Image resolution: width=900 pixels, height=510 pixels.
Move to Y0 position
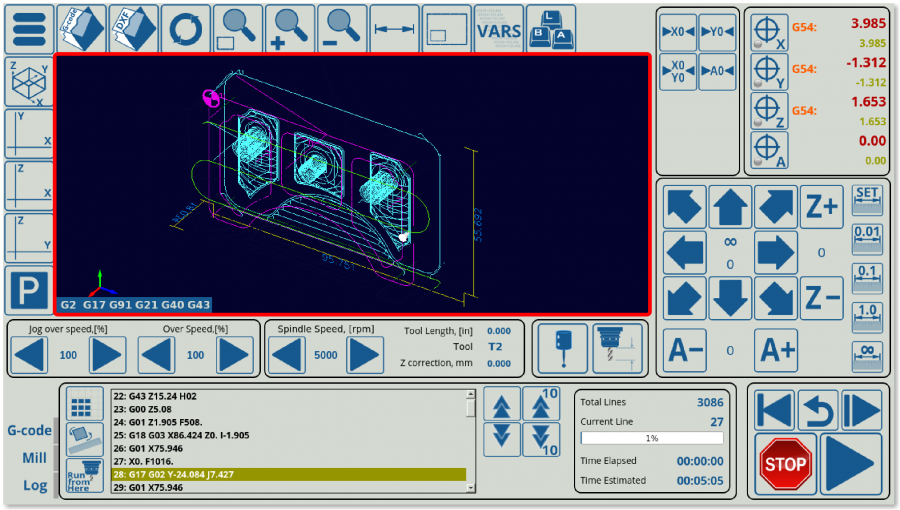717,32
